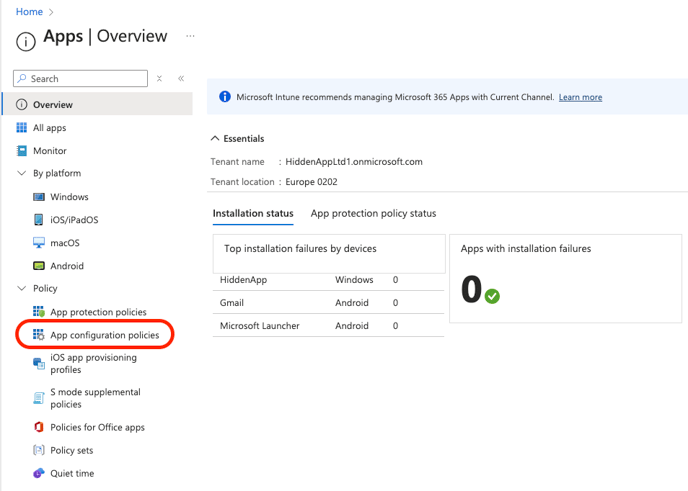This screenshot has height=491, width=688.
Task: Collapse the Essentials section
Action: (x=215, y=138)
